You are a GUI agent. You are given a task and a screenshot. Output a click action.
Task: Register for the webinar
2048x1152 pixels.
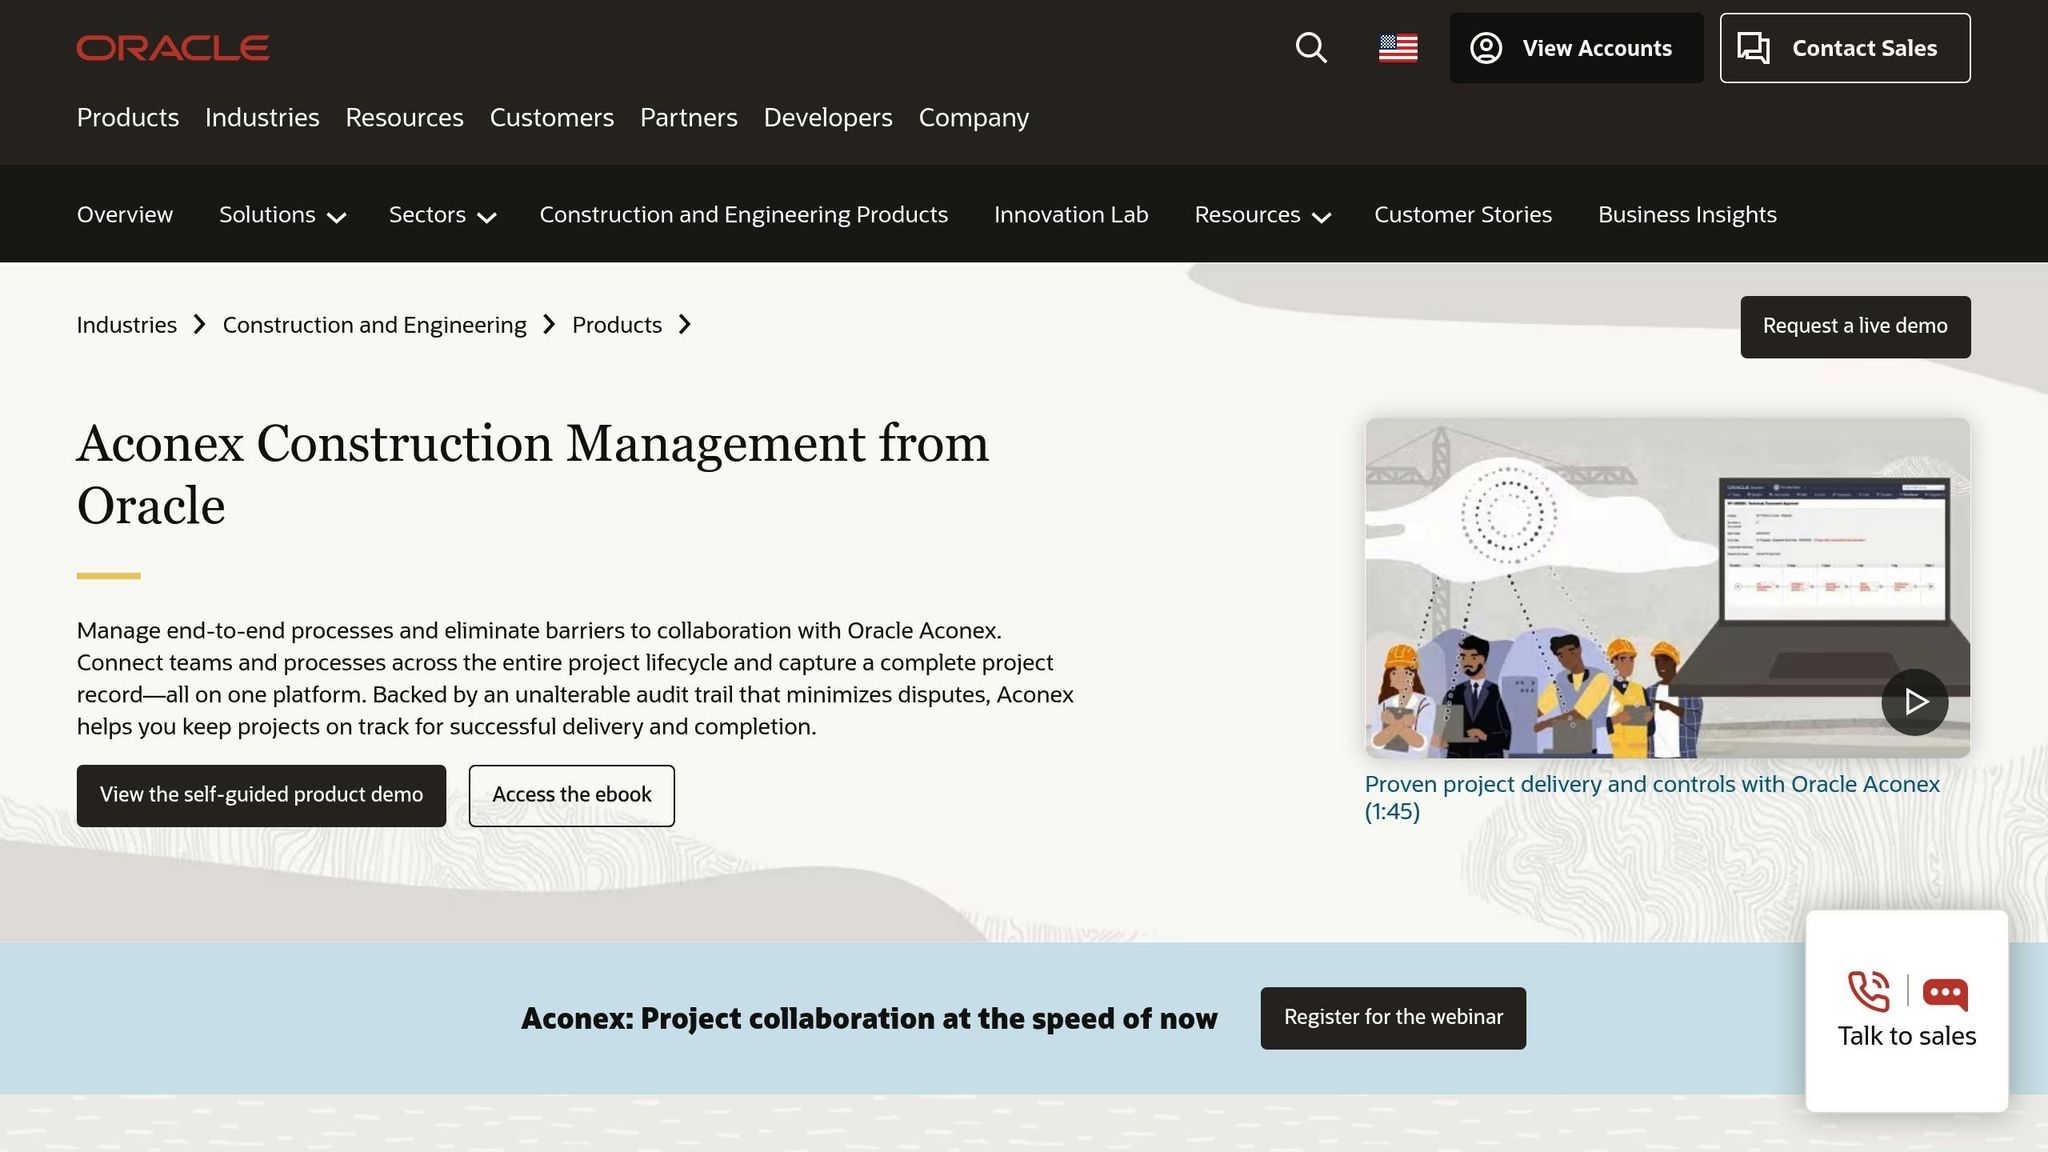point(1393,1018)
